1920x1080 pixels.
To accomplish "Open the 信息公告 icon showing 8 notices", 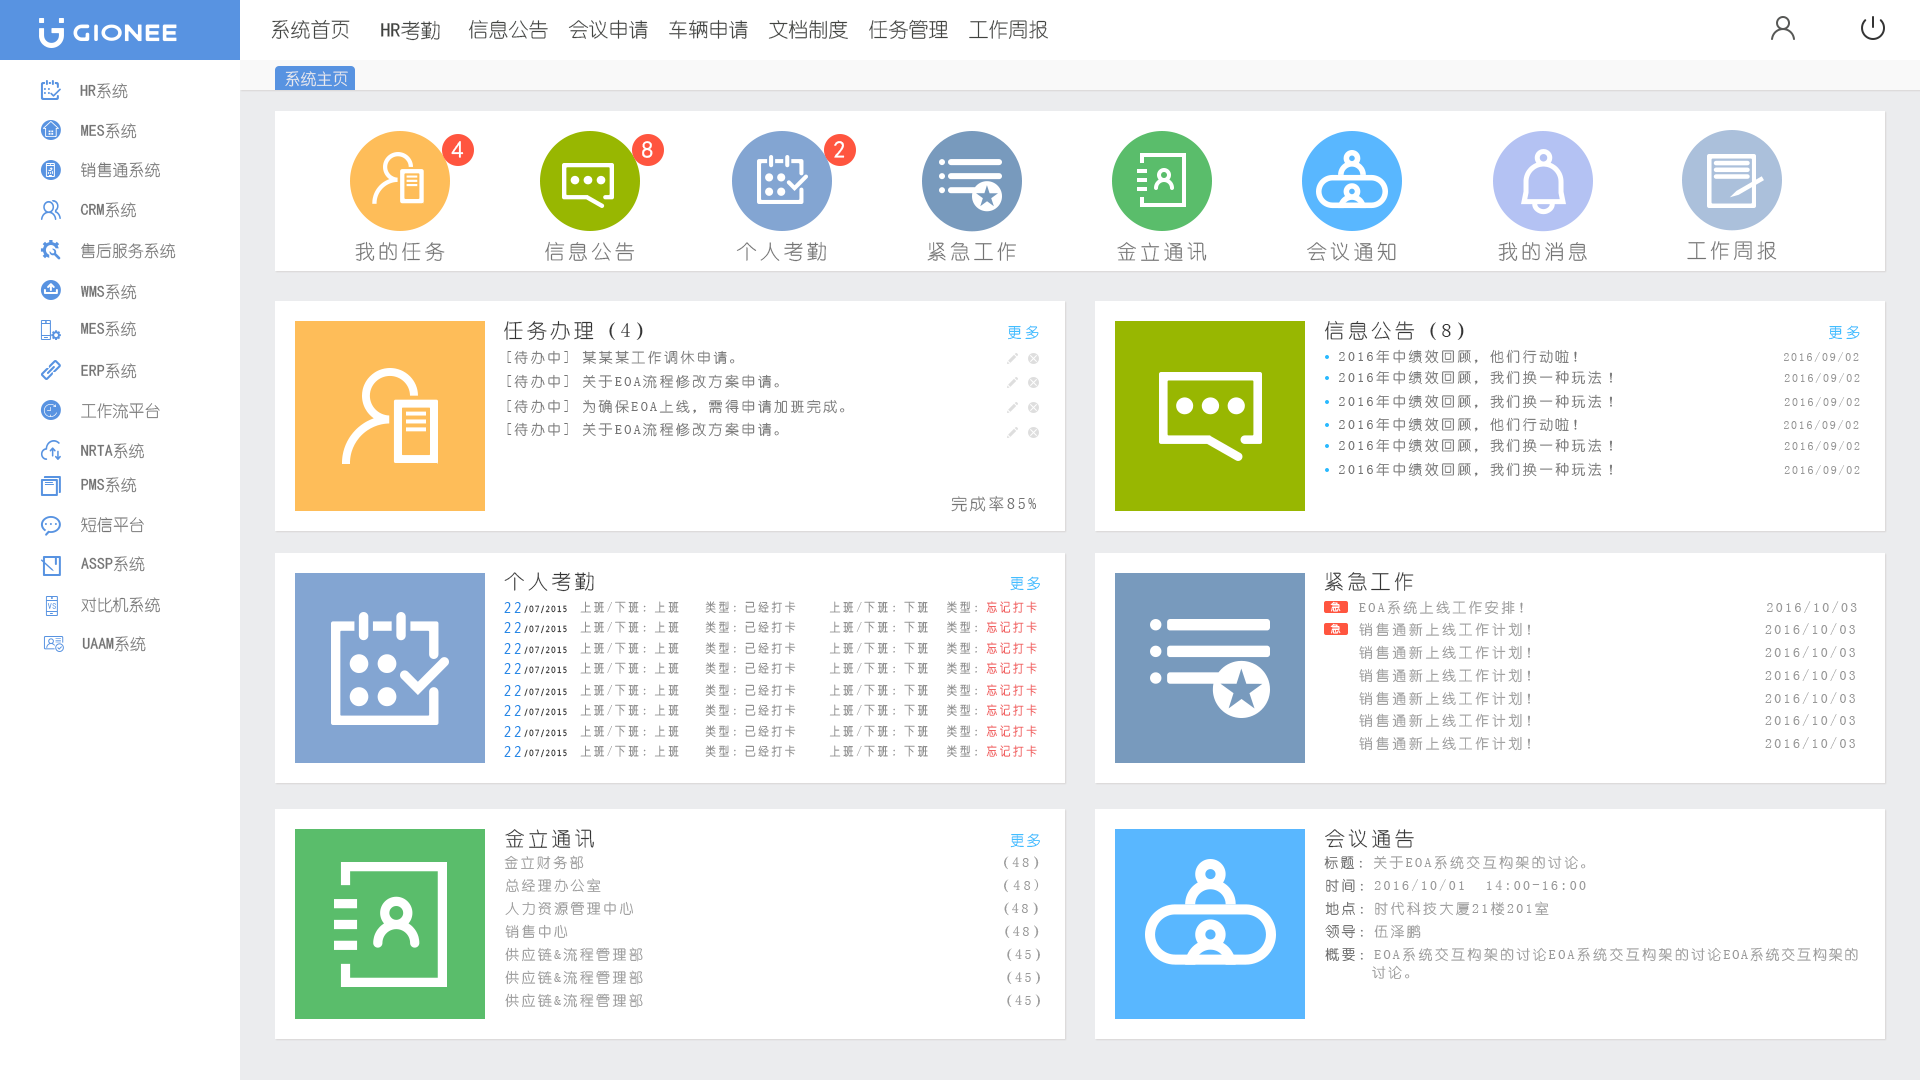I will 589,181.
